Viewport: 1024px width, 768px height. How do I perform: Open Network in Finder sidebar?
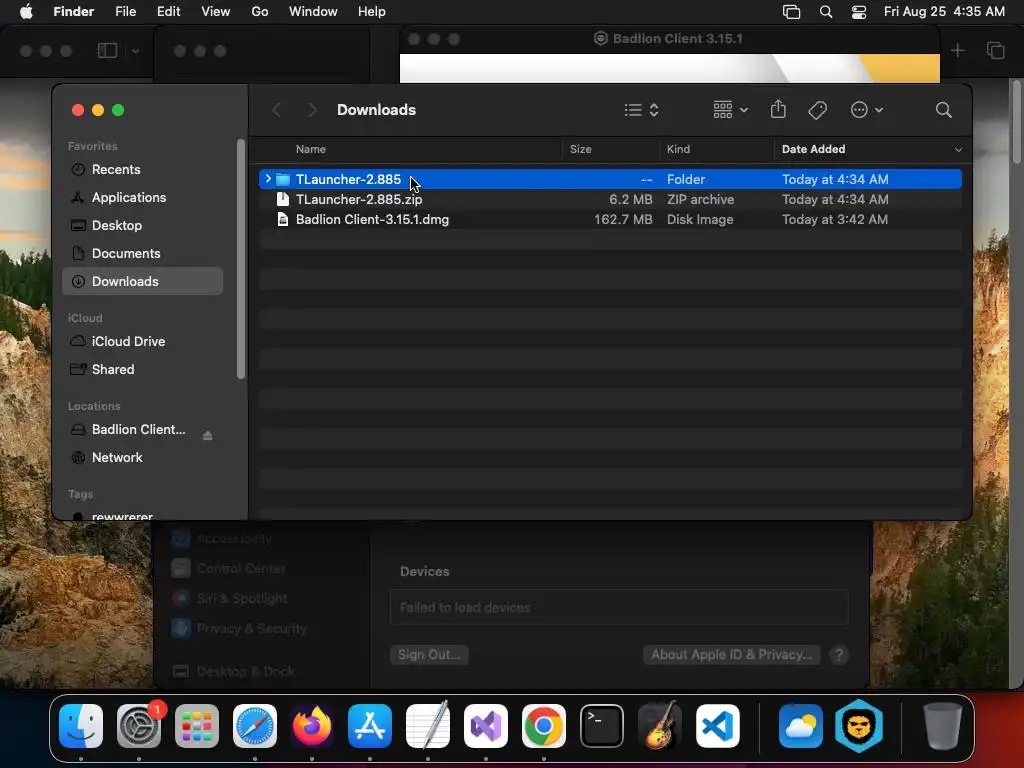[142, 458]
